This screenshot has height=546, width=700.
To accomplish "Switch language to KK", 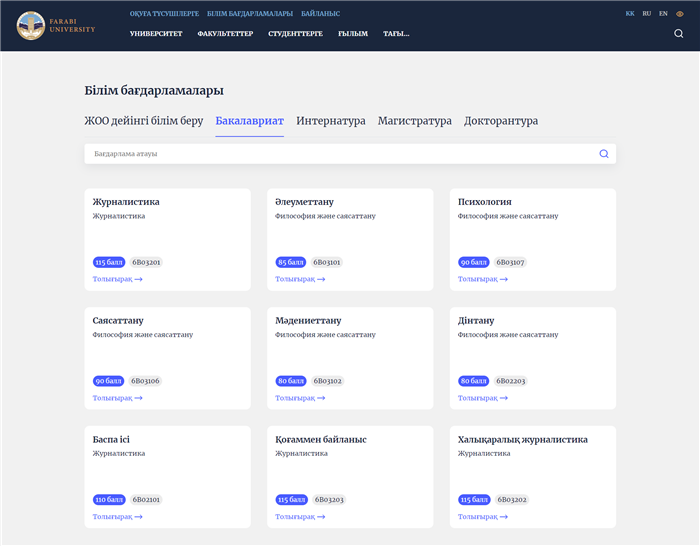I will pos(630,14).
